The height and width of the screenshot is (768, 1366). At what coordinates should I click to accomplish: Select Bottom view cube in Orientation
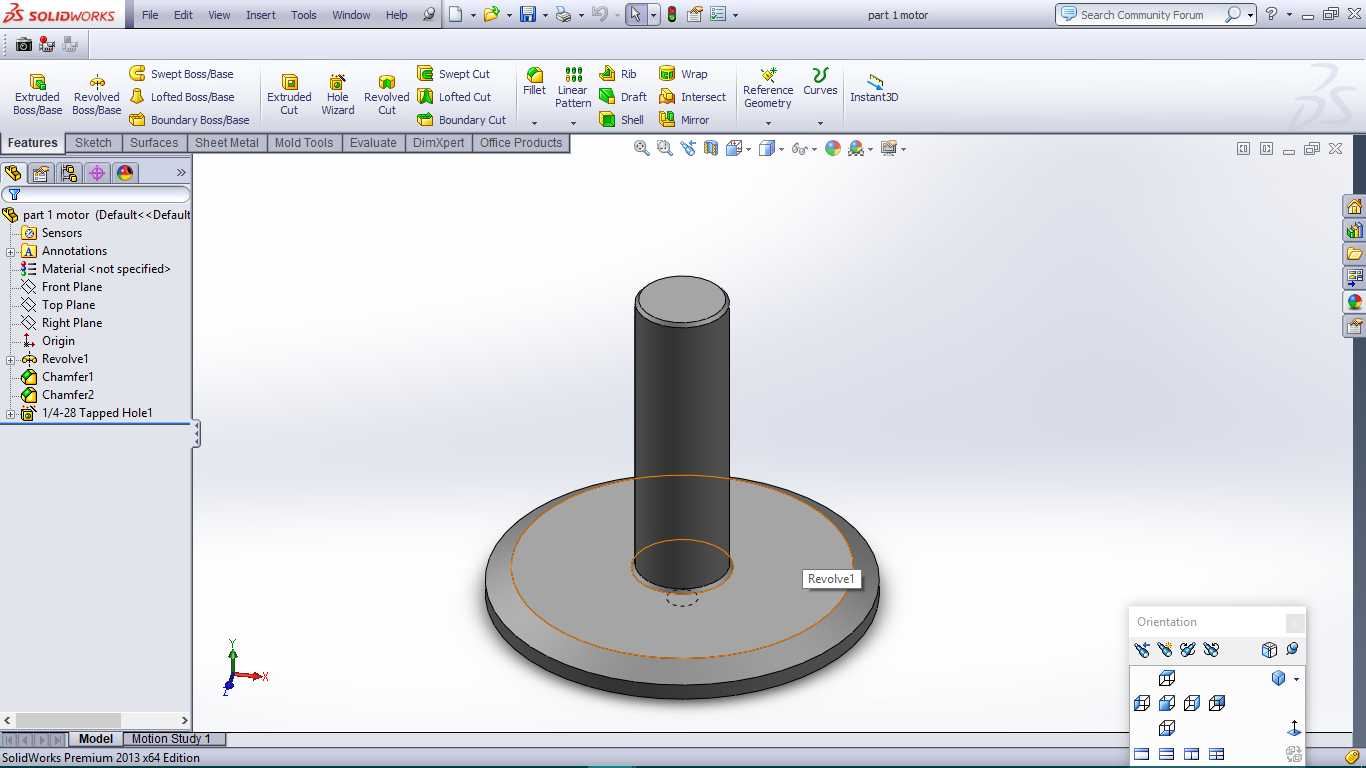(x=1167, y=728)
